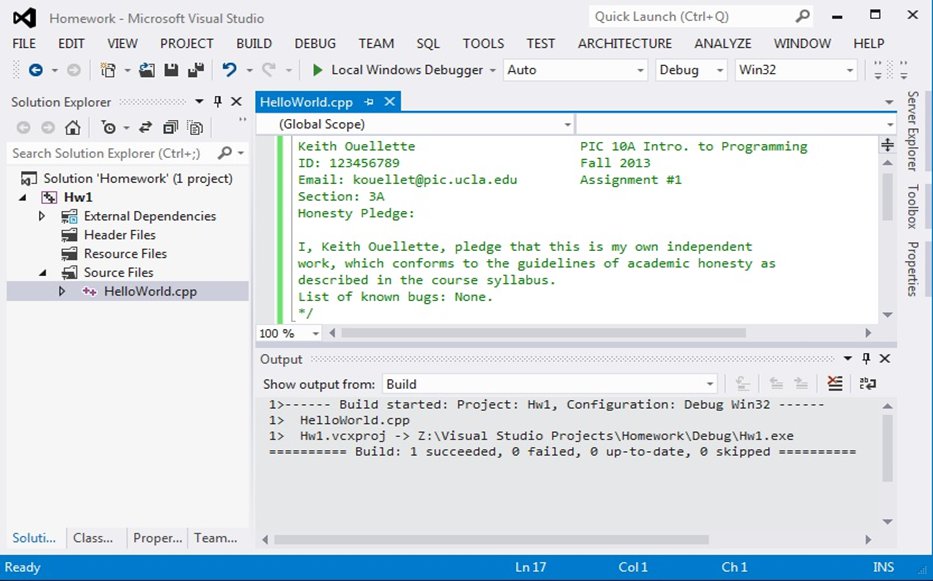Collapse the Hw1 project node

pos(23,197)
